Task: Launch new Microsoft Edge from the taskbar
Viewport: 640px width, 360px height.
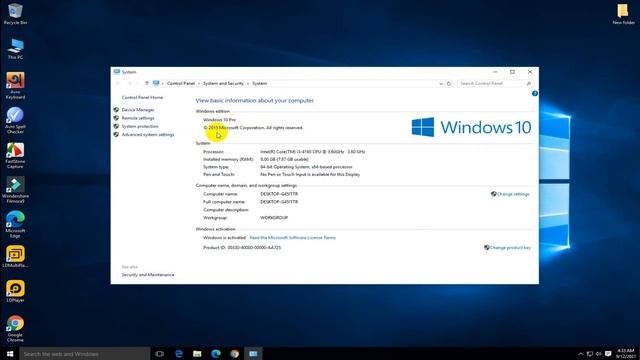Action: [x=216, y=353]
